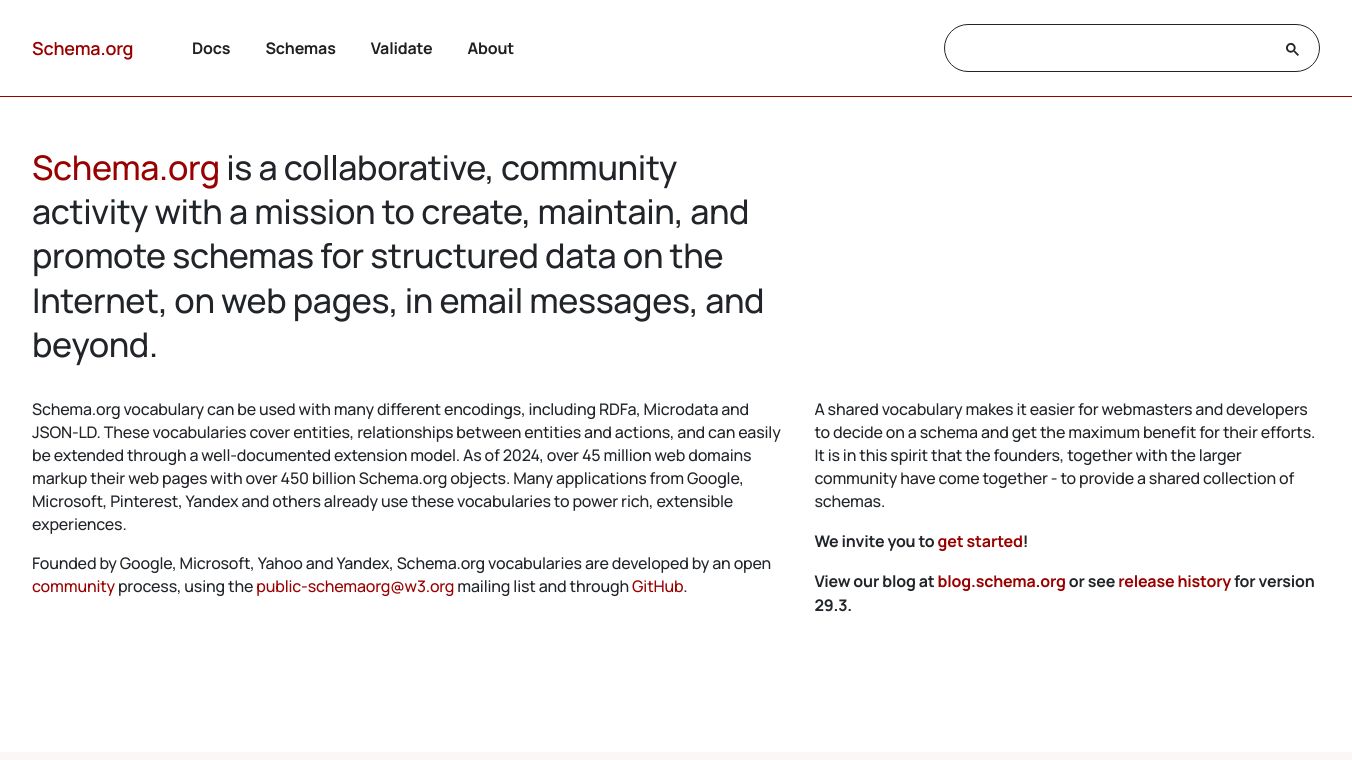Screen dimensions: 1352x760
Task: Follow the 'get started' link
Action: coord(980,542)
